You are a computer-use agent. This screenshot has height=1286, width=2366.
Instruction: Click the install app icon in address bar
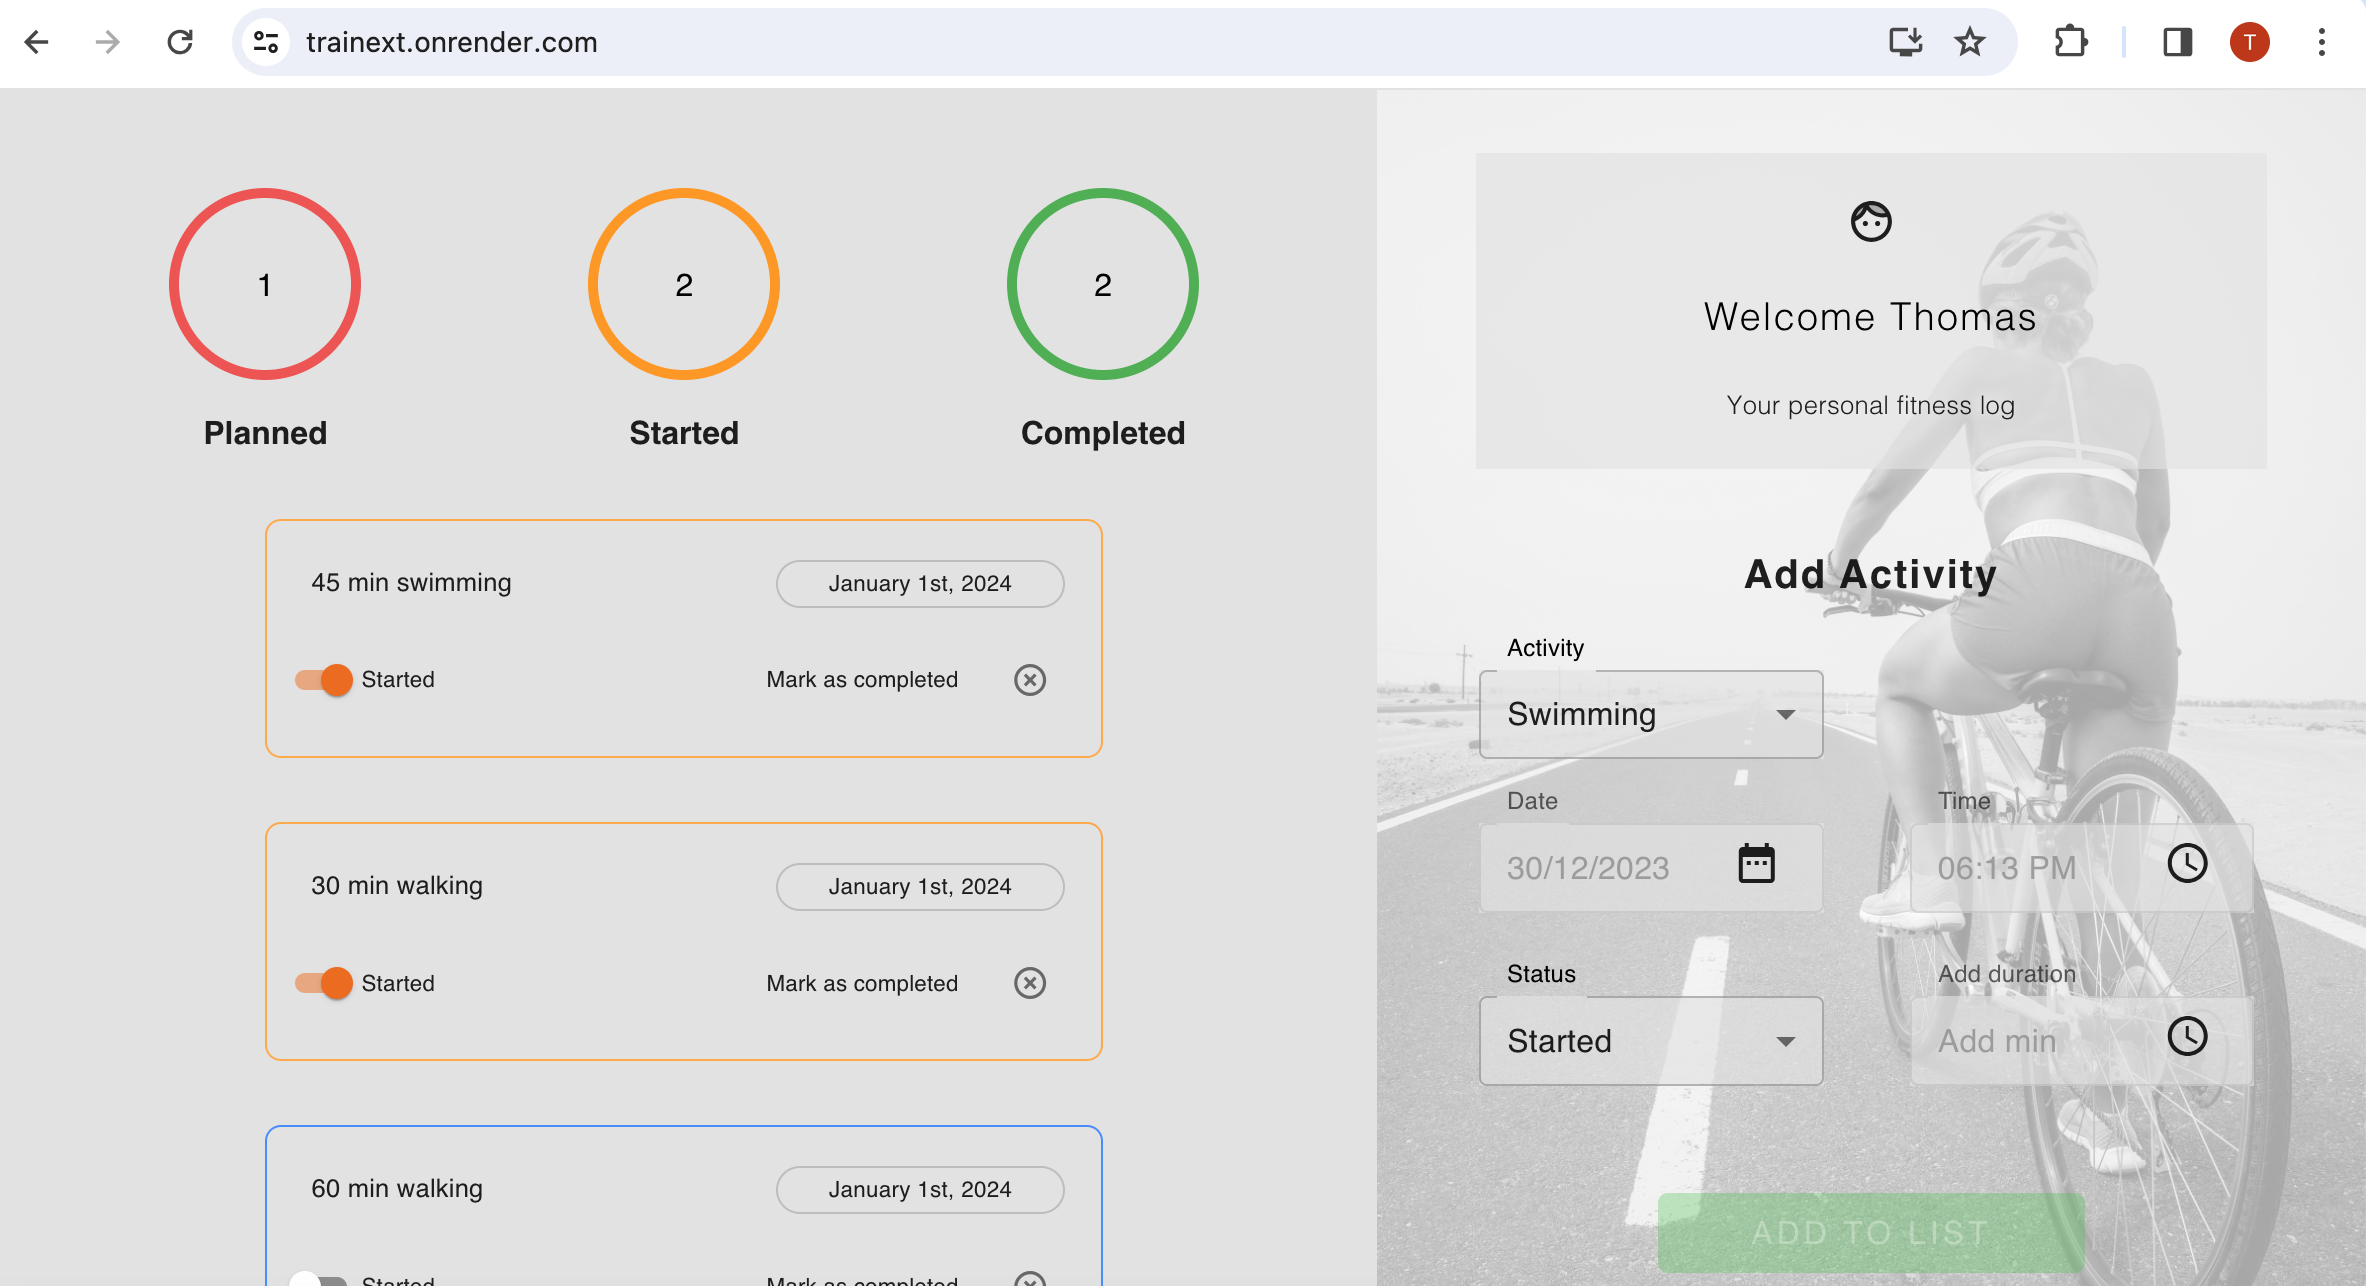pos(1906,42)
